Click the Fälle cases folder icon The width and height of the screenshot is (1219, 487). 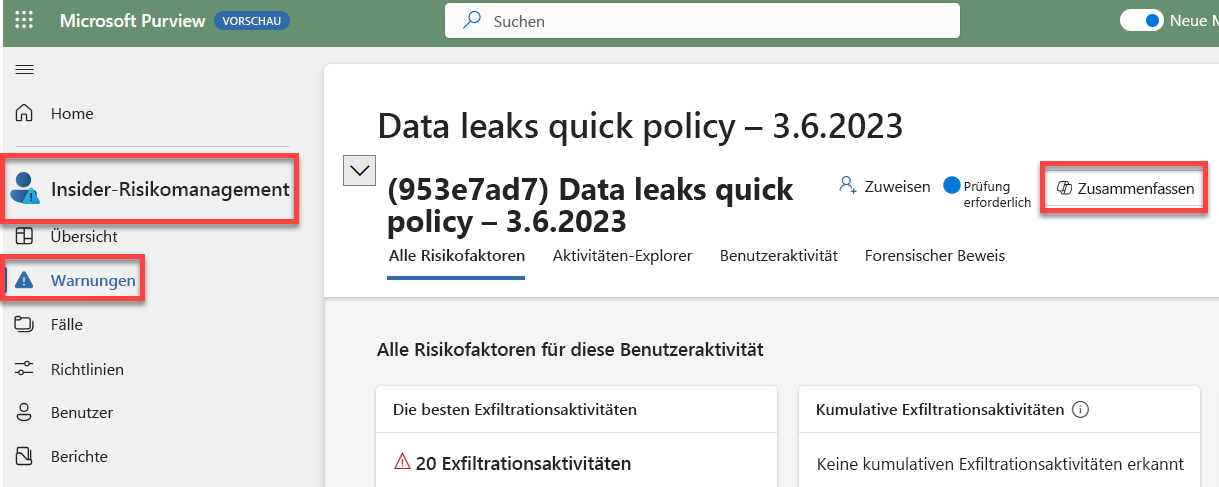tap(25, 324)
